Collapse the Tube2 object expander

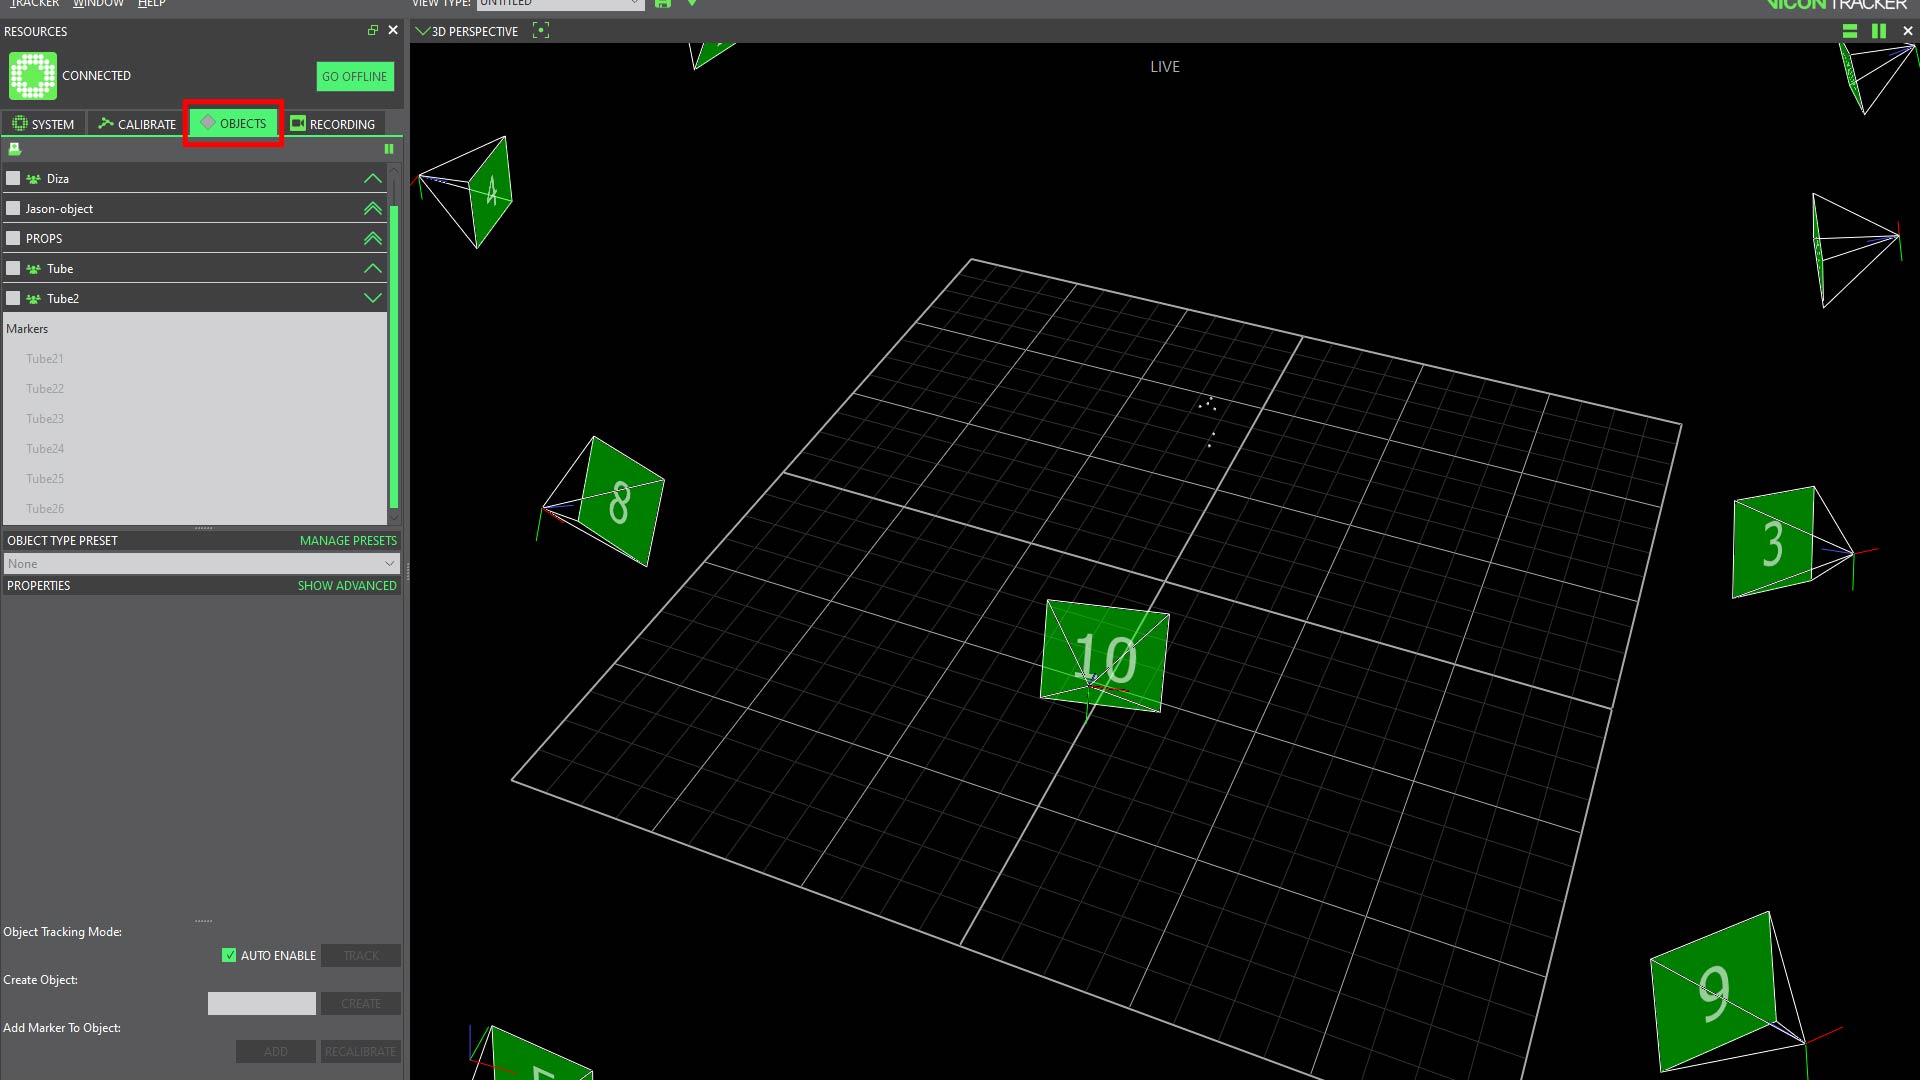372,298
